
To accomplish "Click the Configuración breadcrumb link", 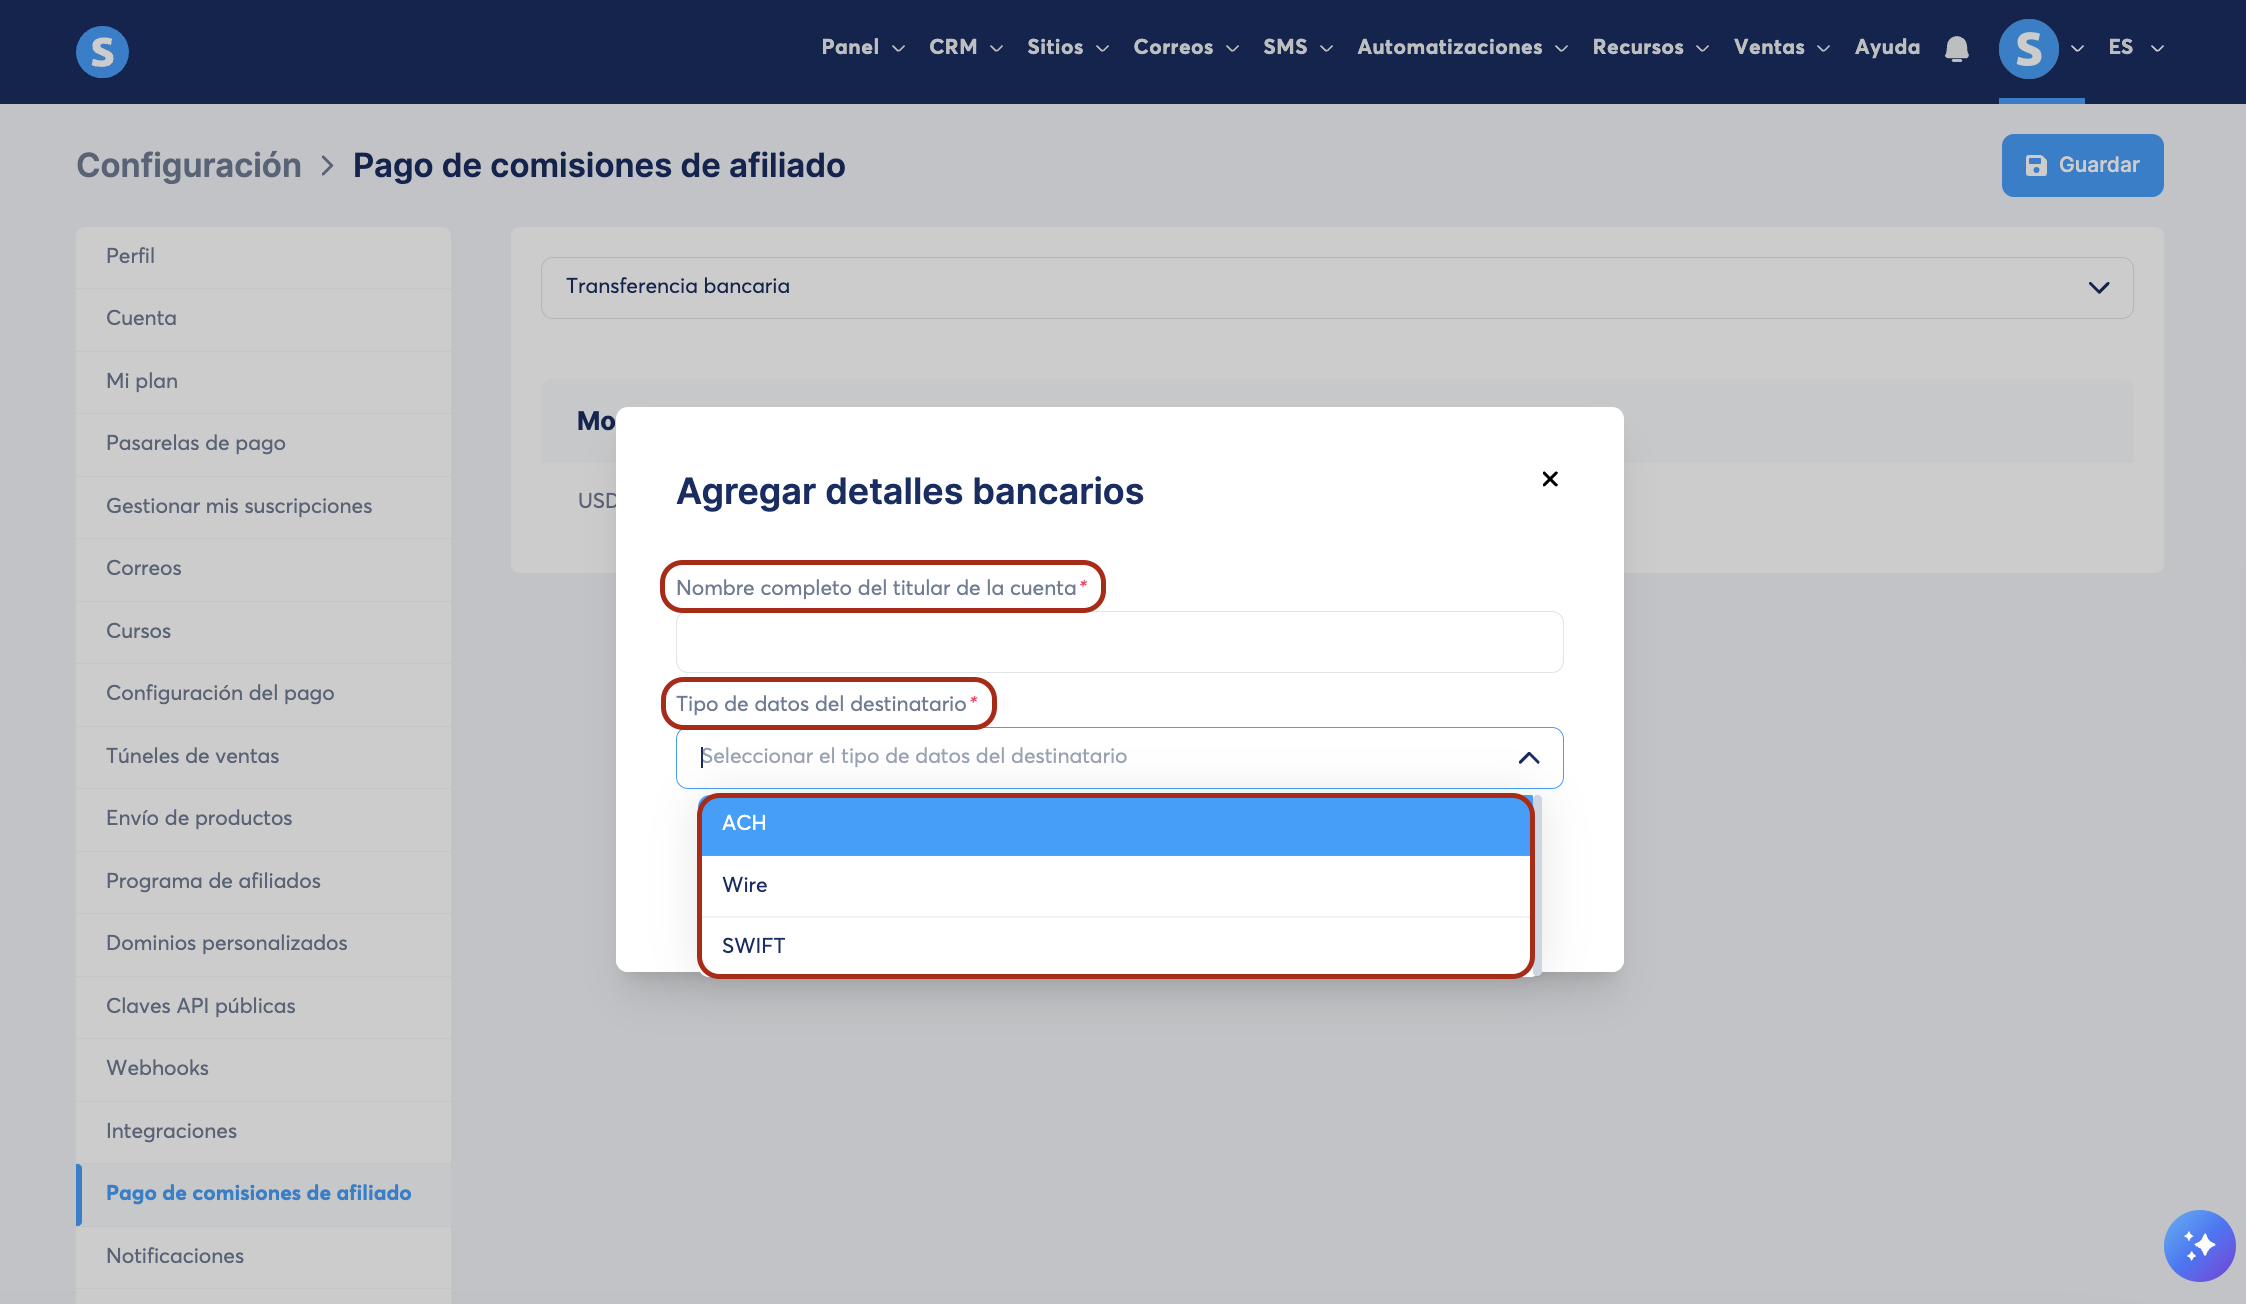I will (189, 165).
